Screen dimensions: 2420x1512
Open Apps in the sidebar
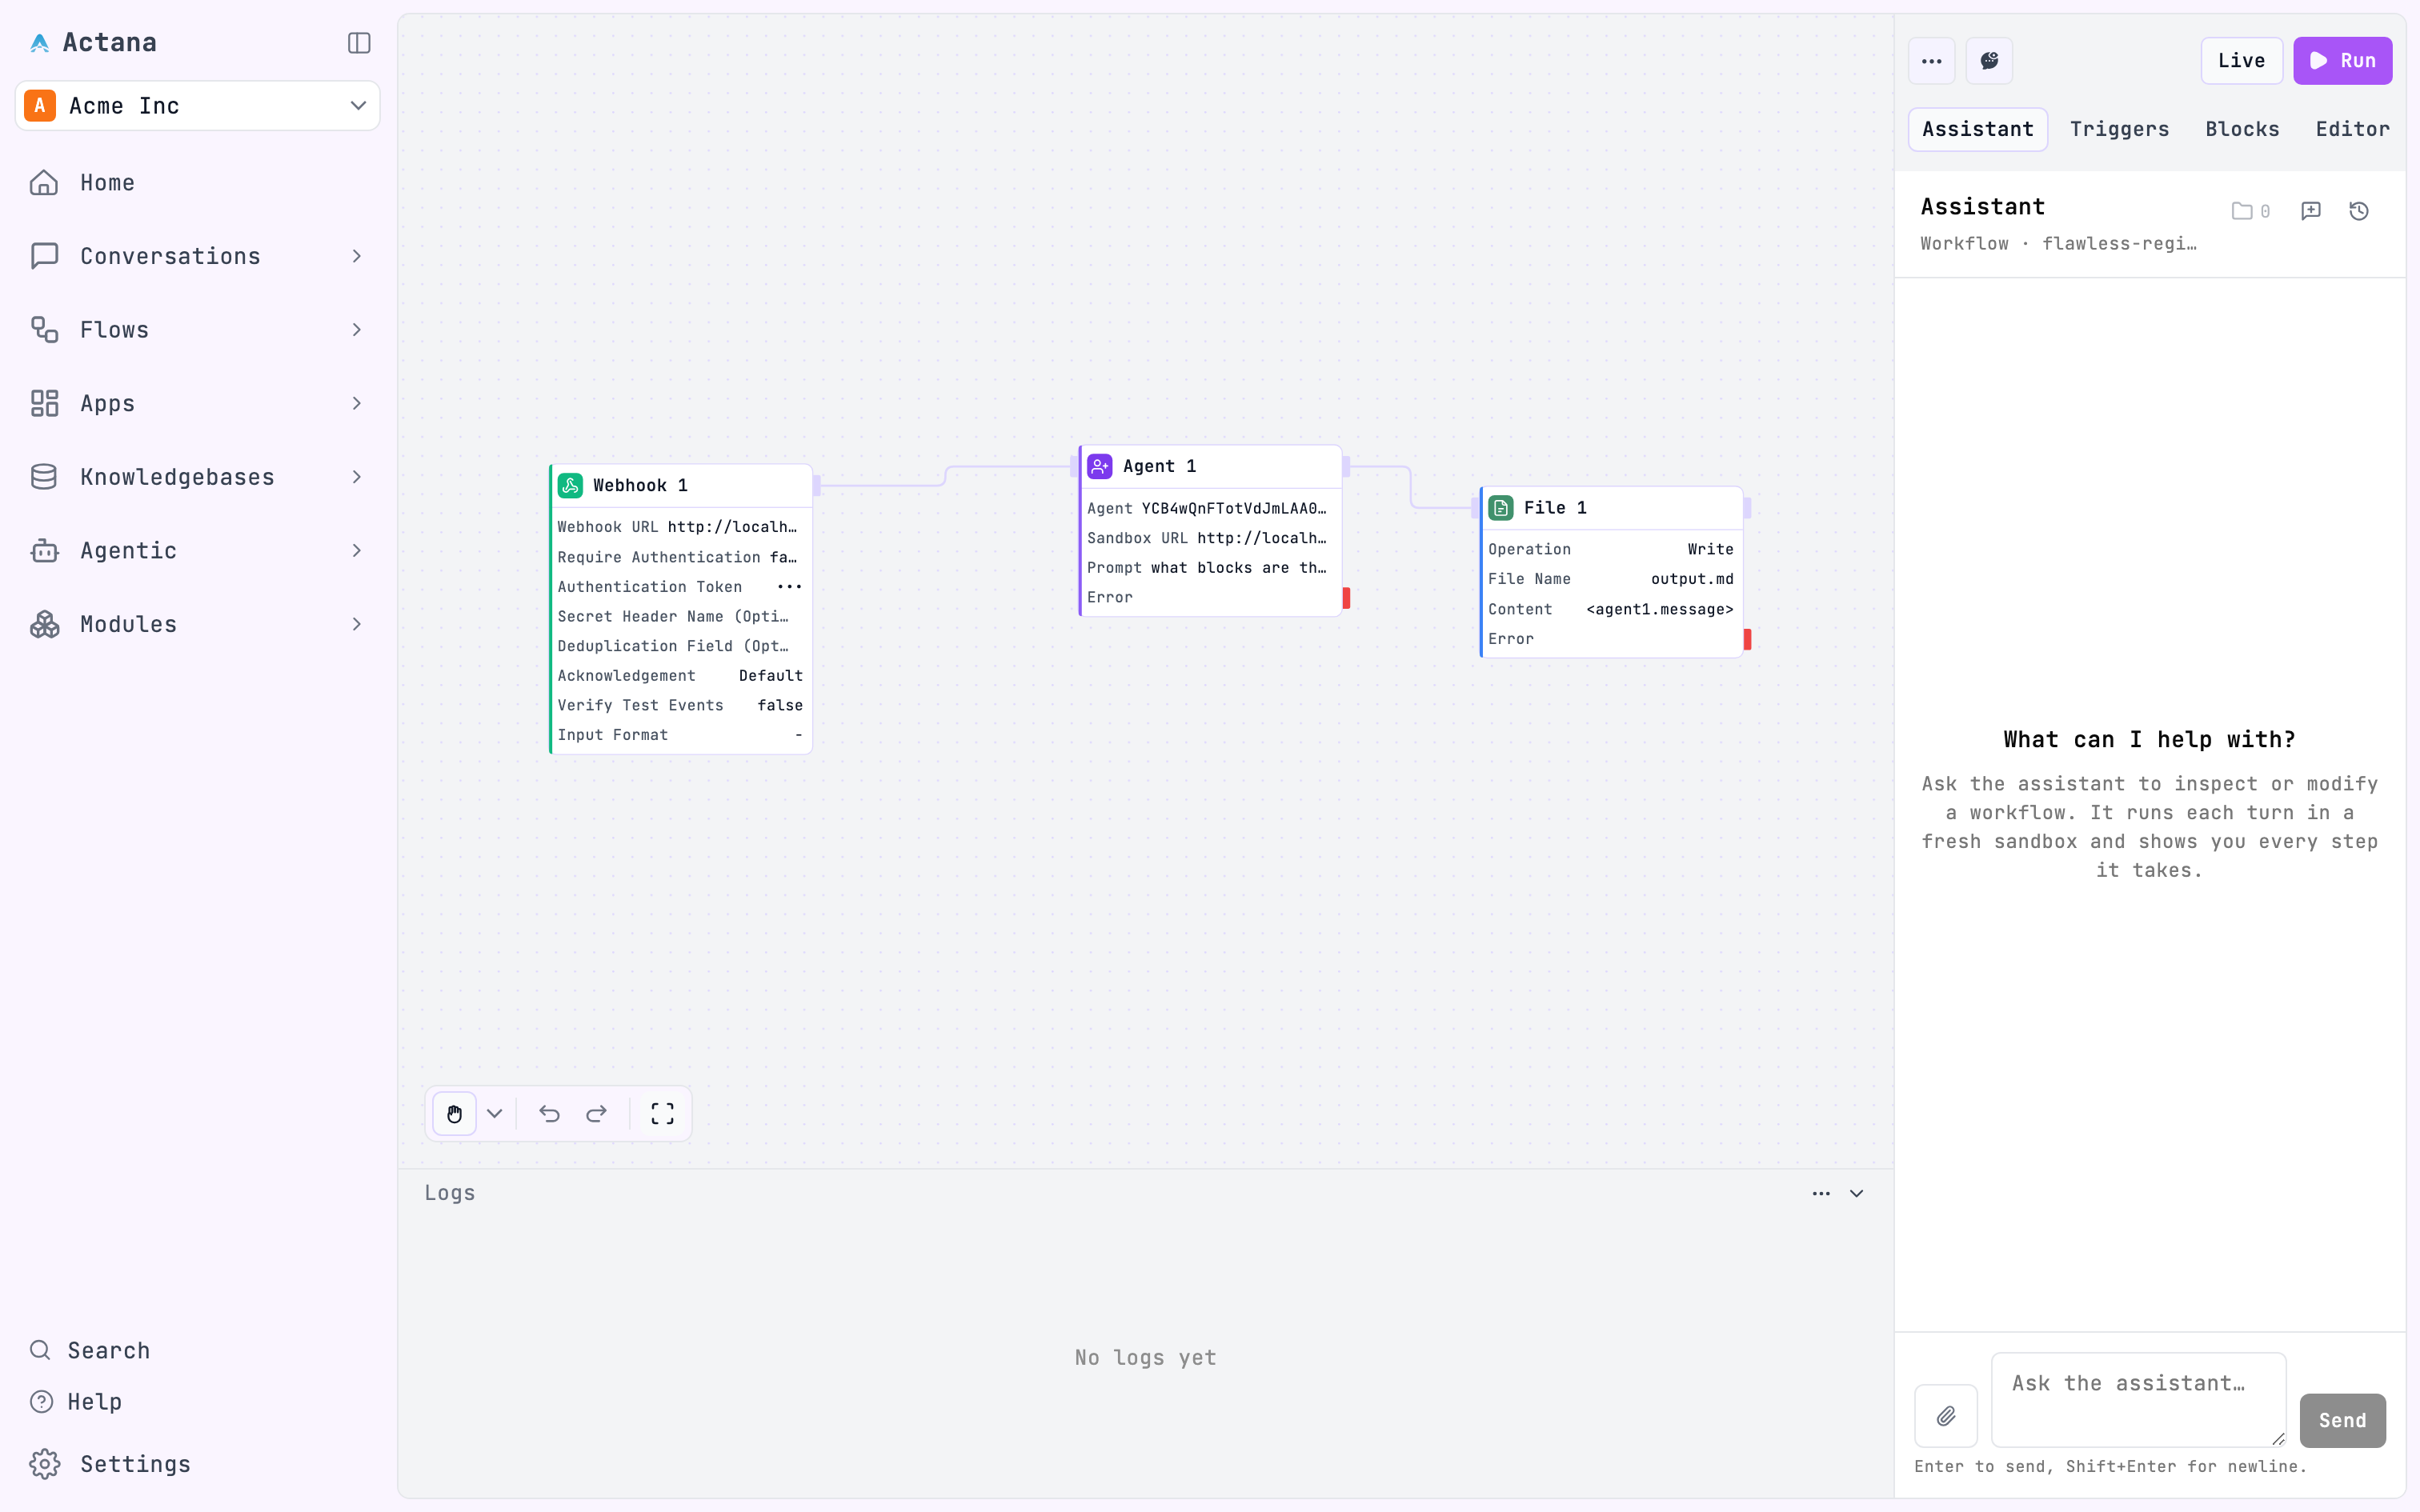click(x=107, y=403)
